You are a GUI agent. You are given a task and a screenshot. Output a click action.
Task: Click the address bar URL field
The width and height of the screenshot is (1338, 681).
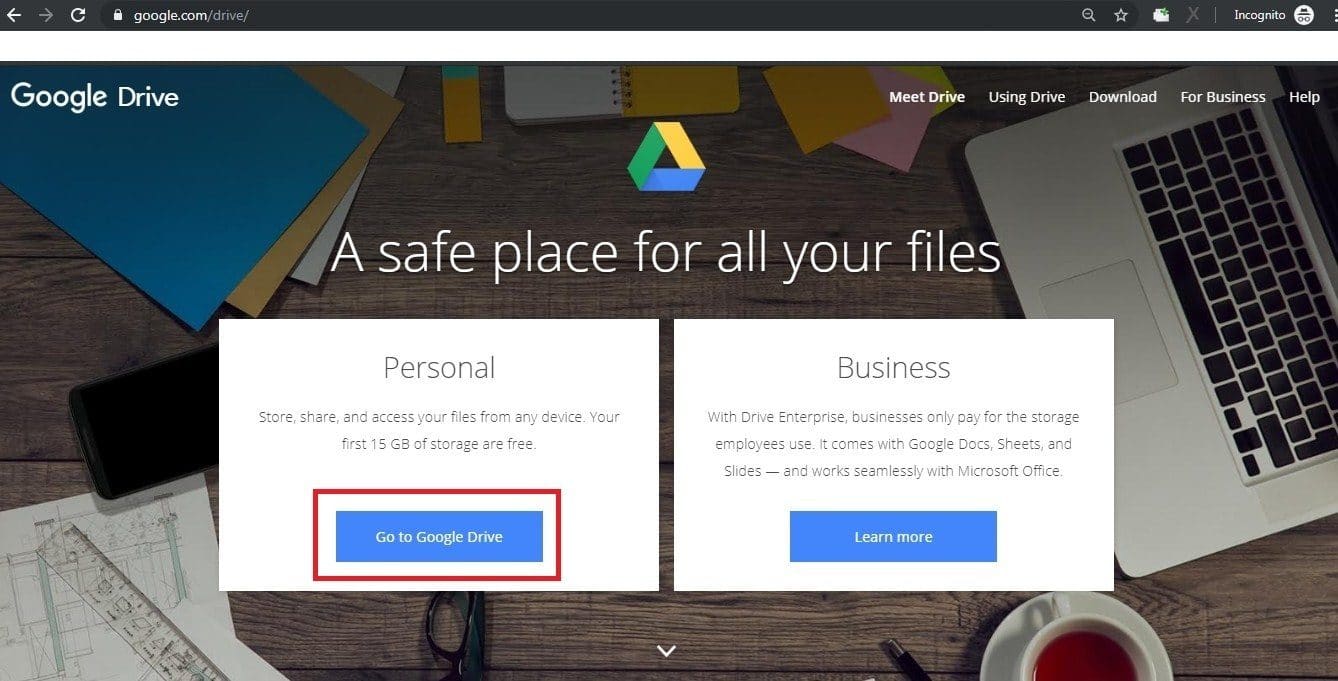pos(600,15)
